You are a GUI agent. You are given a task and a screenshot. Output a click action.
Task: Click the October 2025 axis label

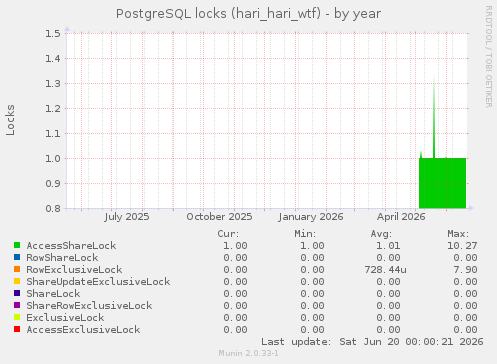[219, 217]
